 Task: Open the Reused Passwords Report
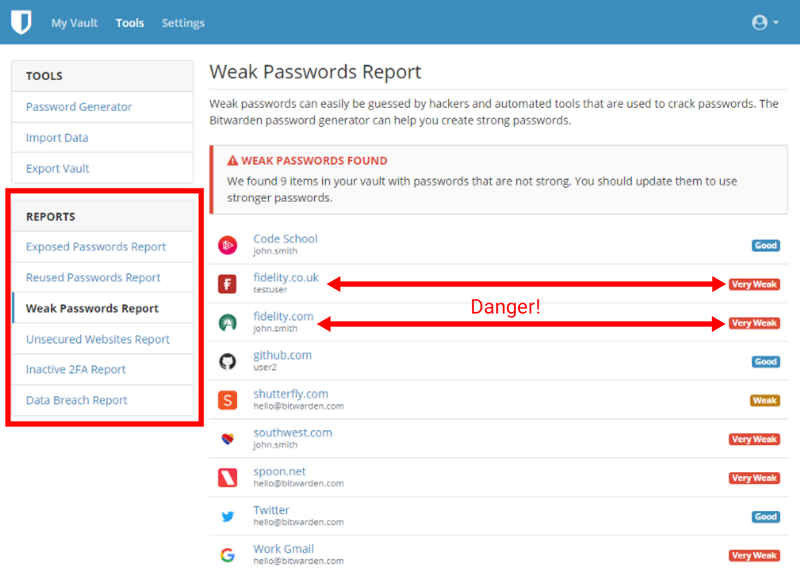[x=93, y=277]
